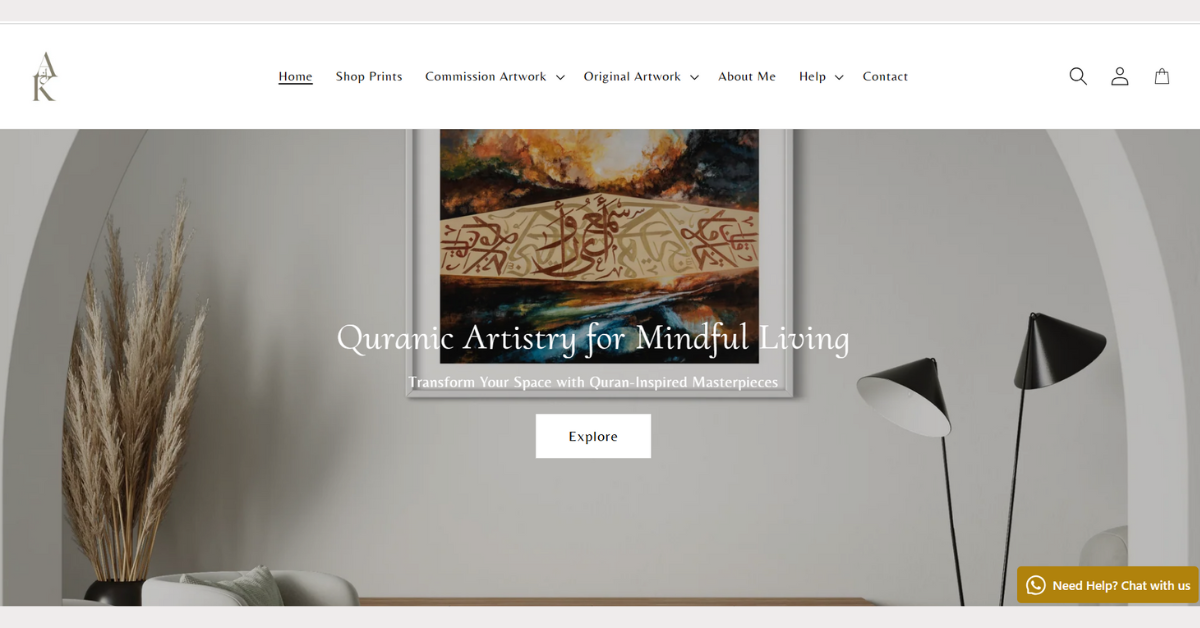
Task: Click the AK logo in header
Action: point(44,76)
